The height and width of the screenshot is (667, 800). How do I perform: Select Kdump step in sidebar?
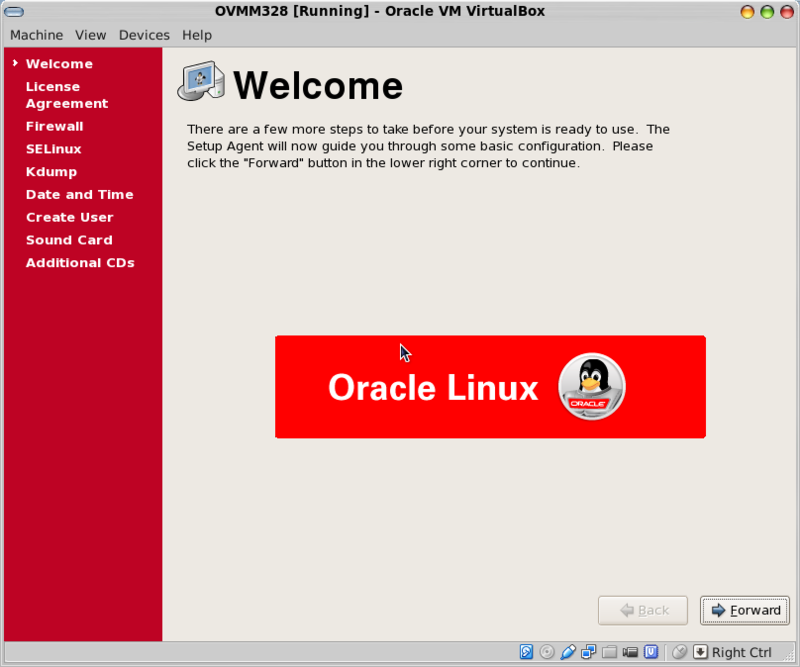point(52,171)
